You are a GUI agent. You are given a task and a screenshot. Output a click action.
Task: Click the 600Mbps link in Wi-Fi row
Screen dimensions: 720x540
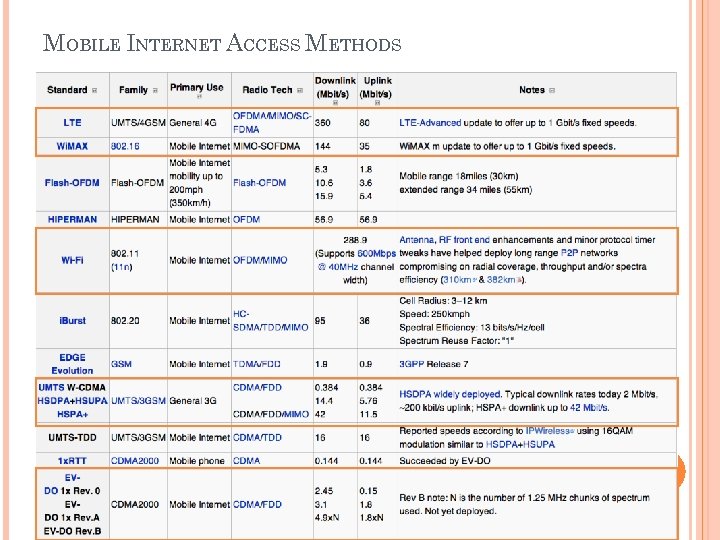click(377, 253)
